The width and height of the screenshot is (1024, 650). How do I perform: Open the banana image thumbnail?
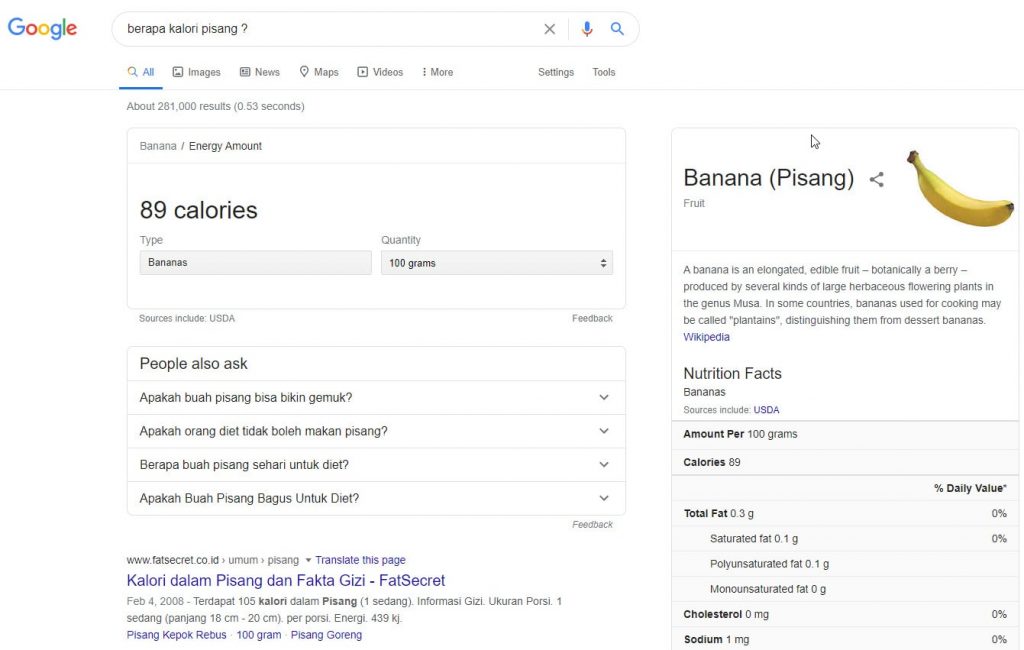click(960, 189)
